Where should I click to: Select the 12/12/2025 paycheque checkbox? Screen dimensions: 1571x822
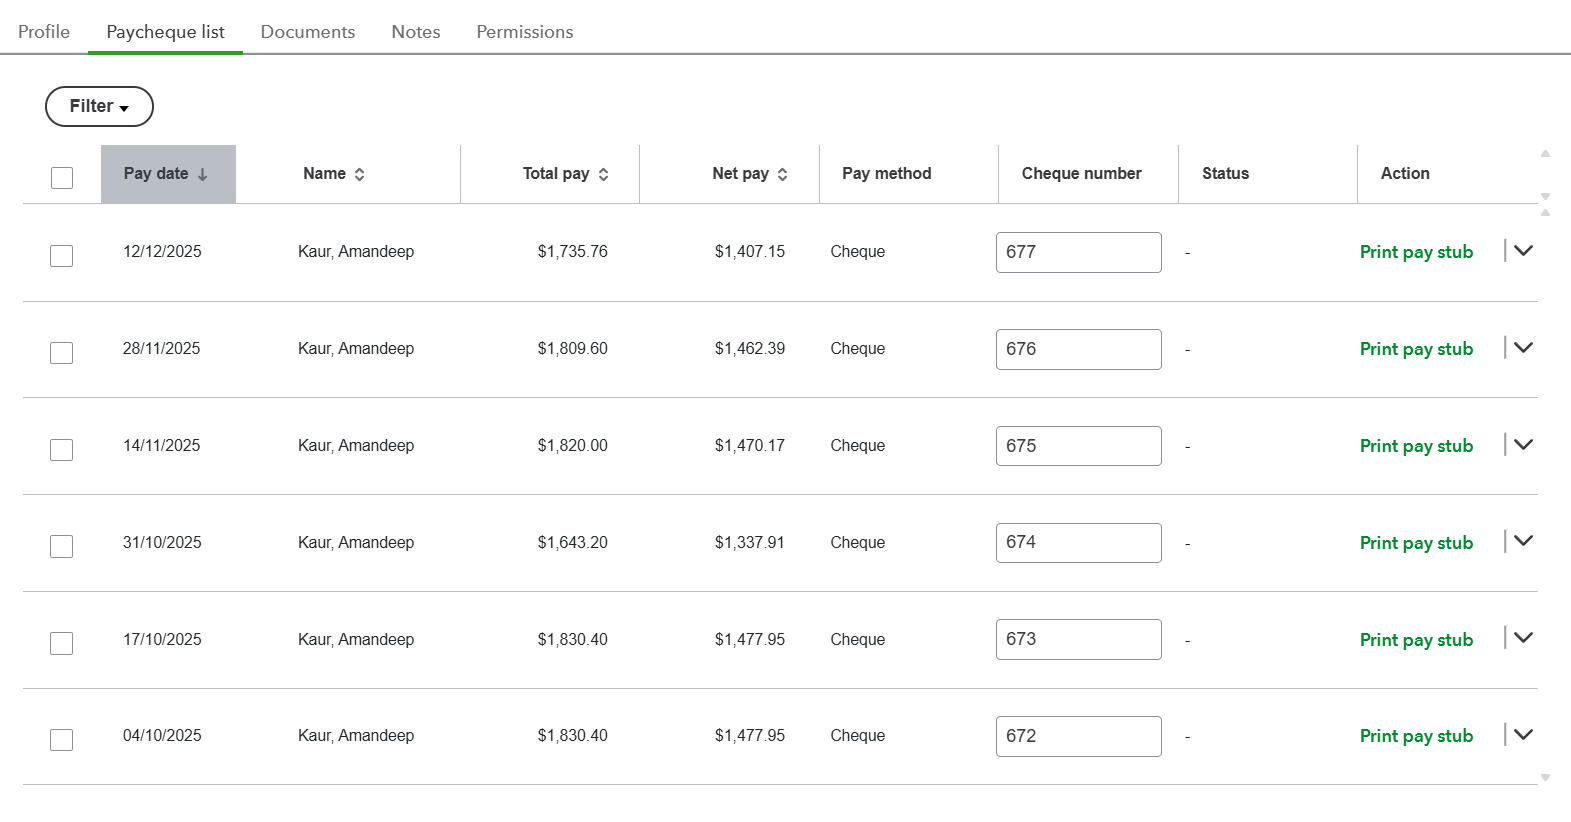point(62,256)
